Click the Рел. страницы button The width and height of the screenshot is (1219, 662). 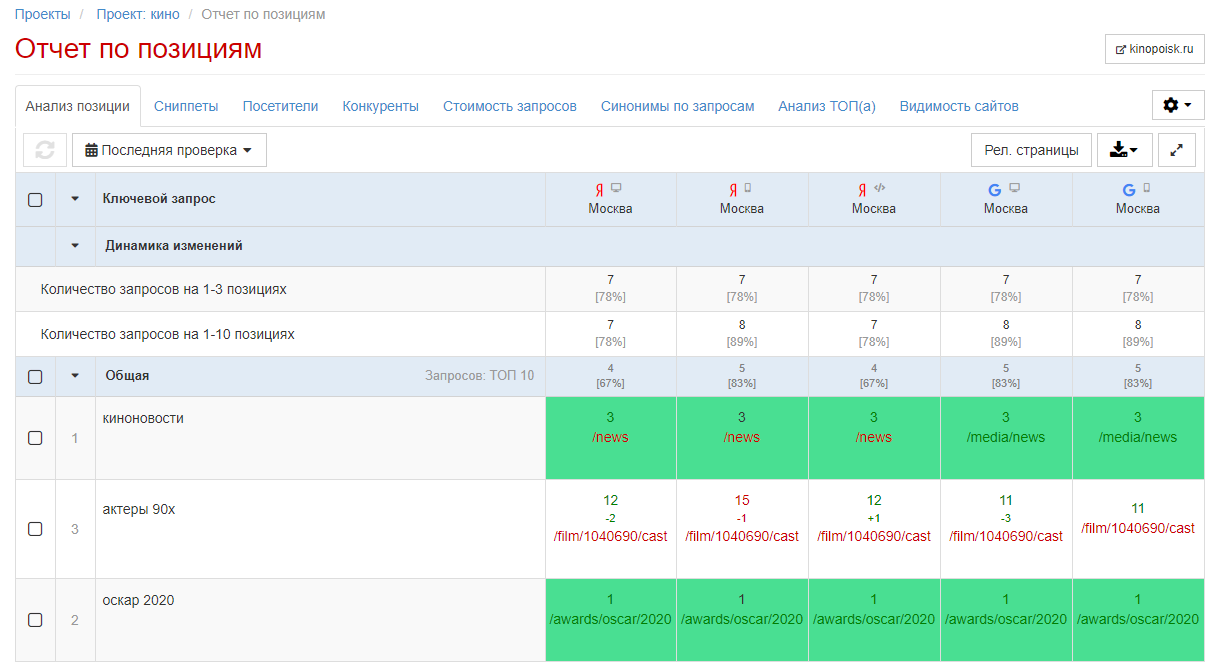click(x=1030, y=150)
